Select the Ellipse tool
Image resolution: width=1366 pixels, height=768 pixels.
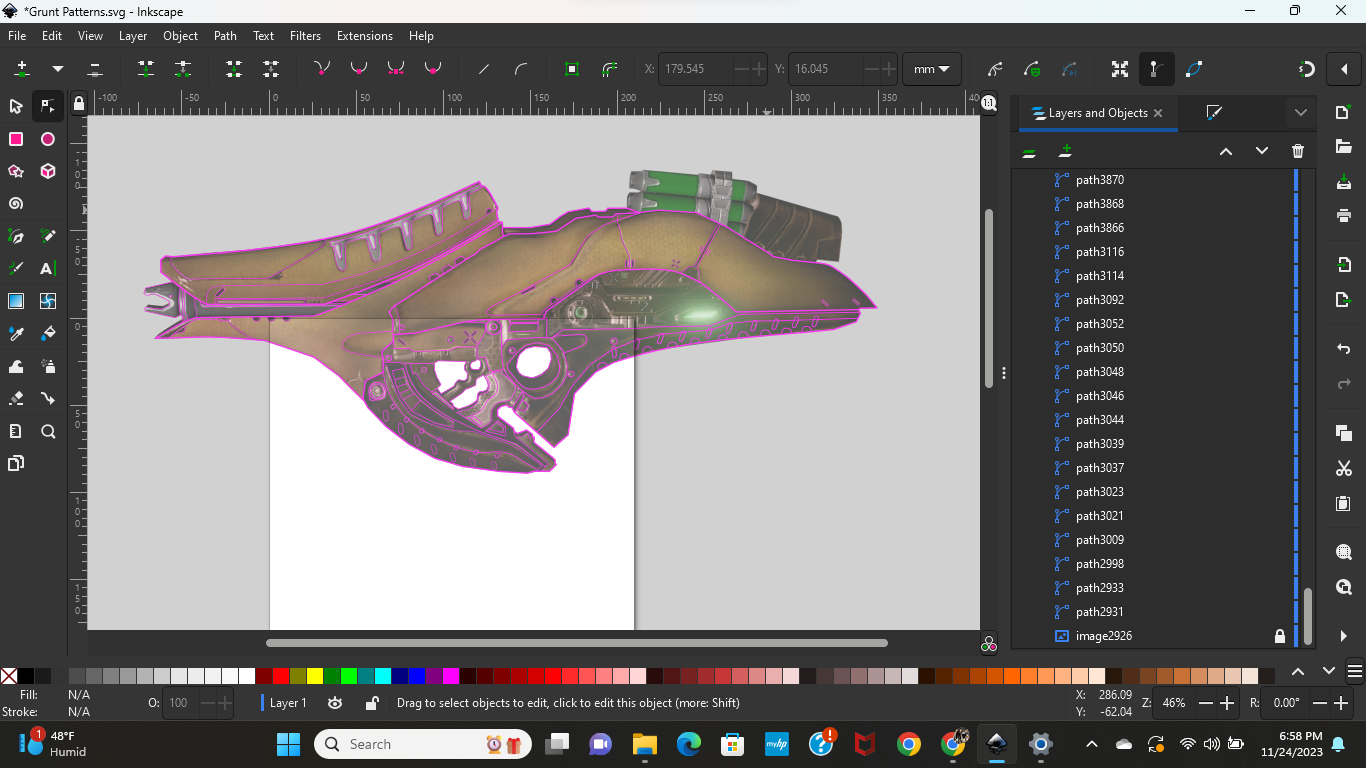click(x=47, y=139)
